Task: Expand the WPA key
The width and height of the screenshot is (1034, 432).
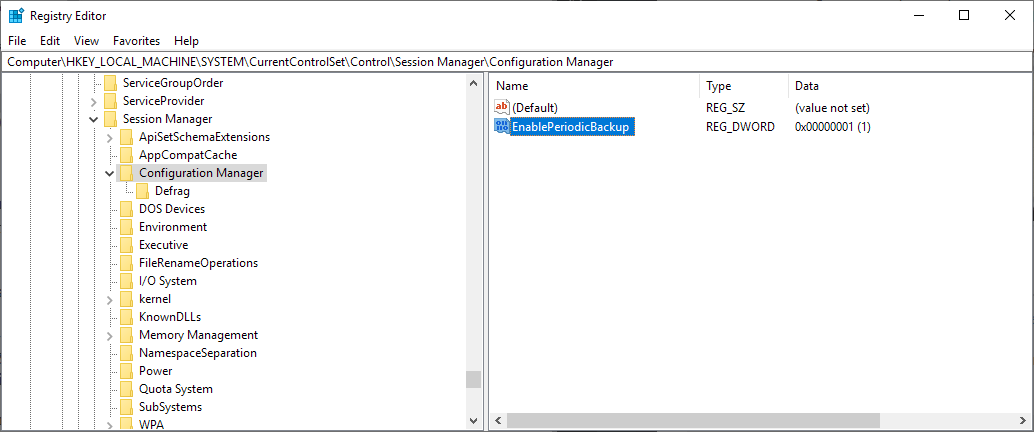Action: 109,424
